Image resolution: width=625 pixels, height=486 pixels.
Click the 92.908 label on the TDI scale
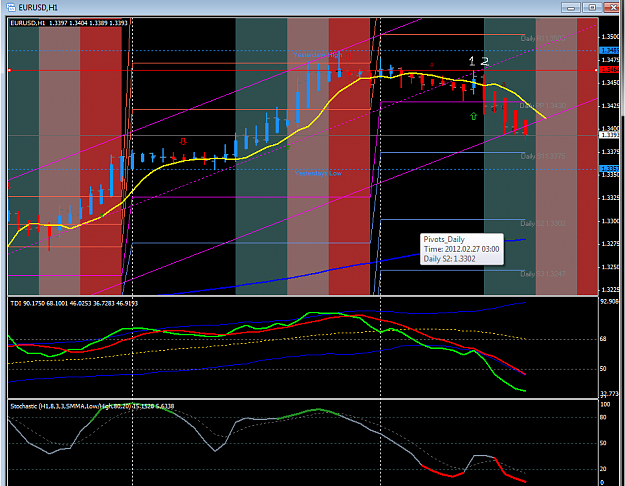point(609,301)
